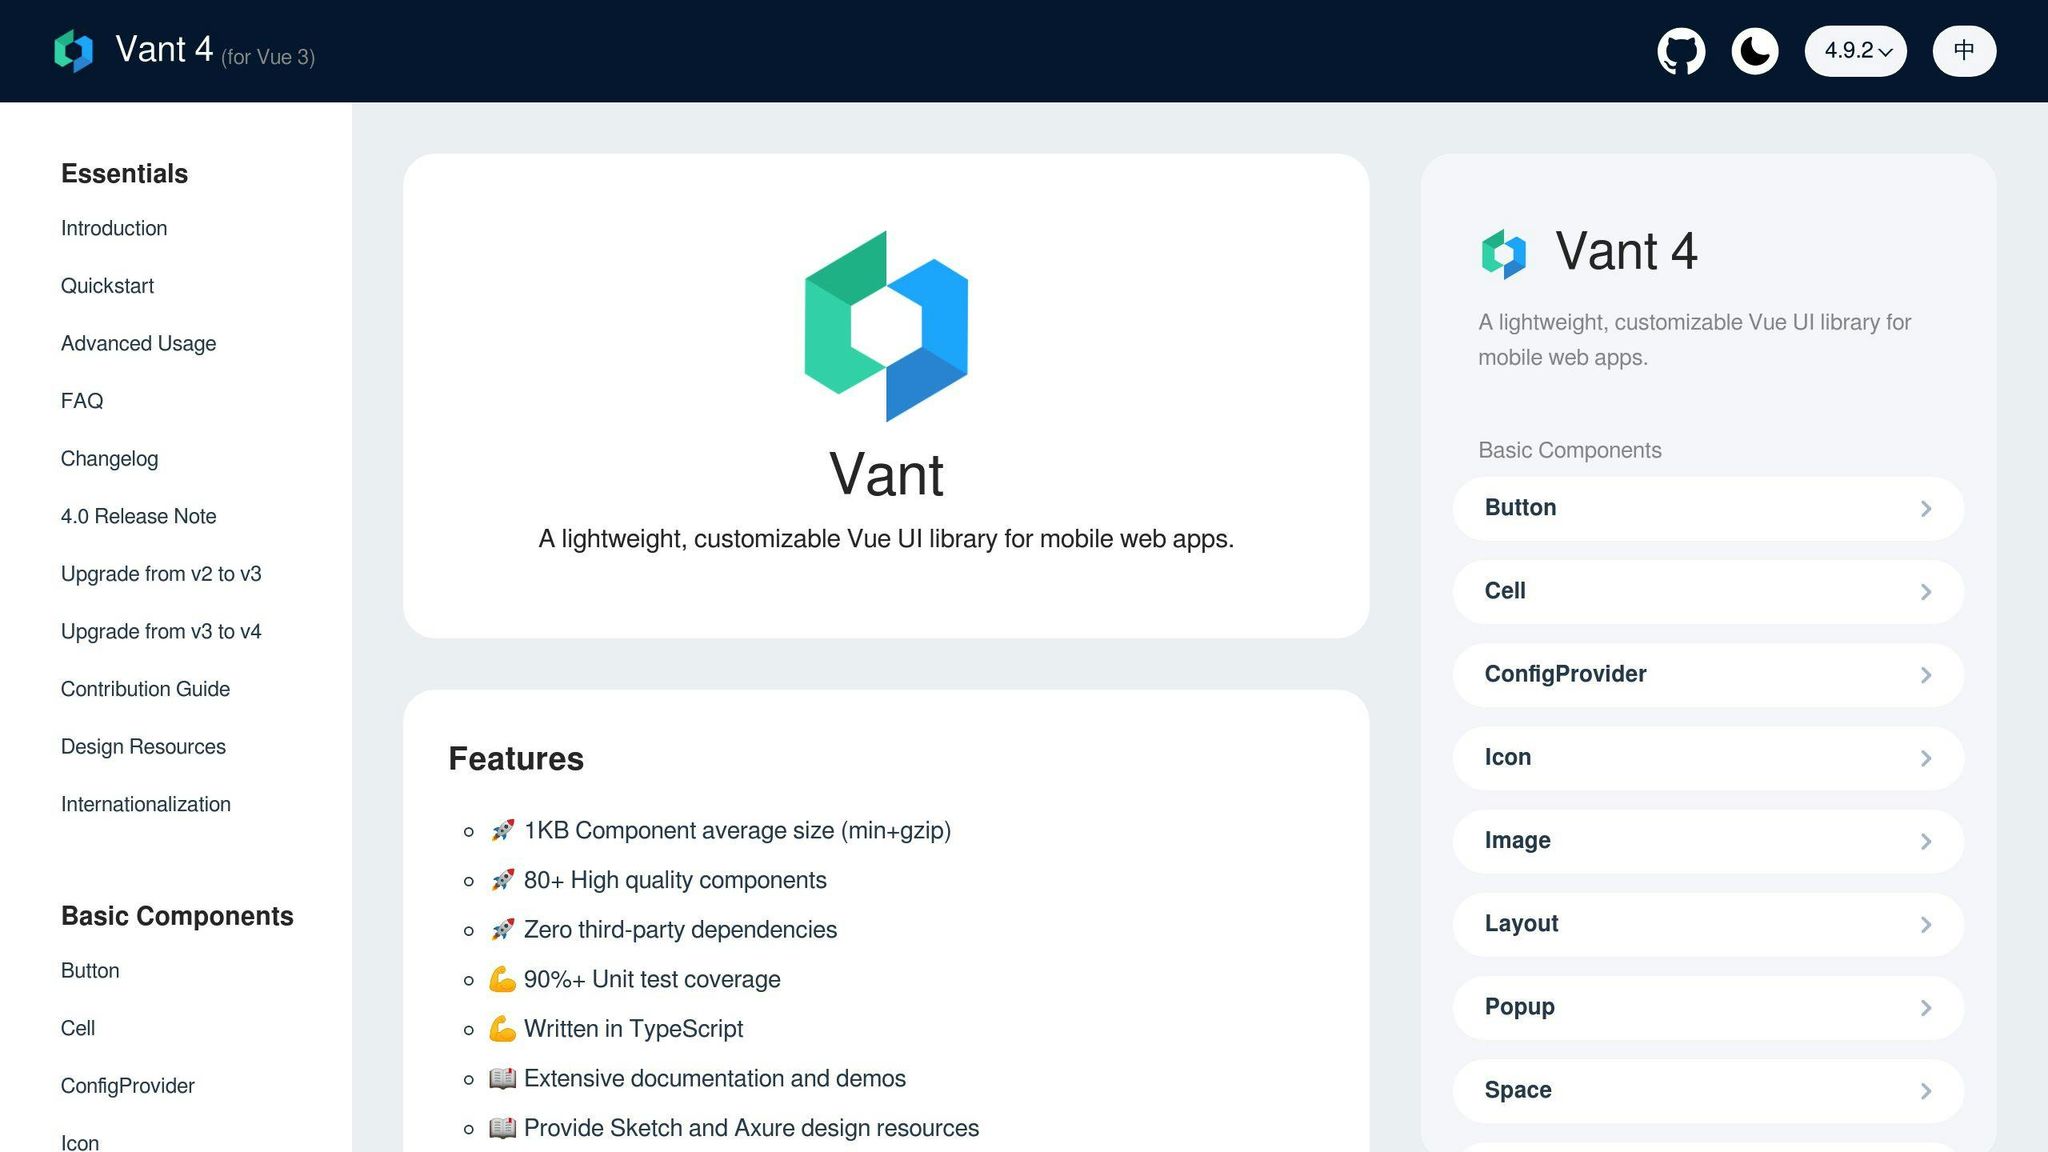Open the 4.0 Release Note page
This screenshot has height=1152, width=2048.
138,516
